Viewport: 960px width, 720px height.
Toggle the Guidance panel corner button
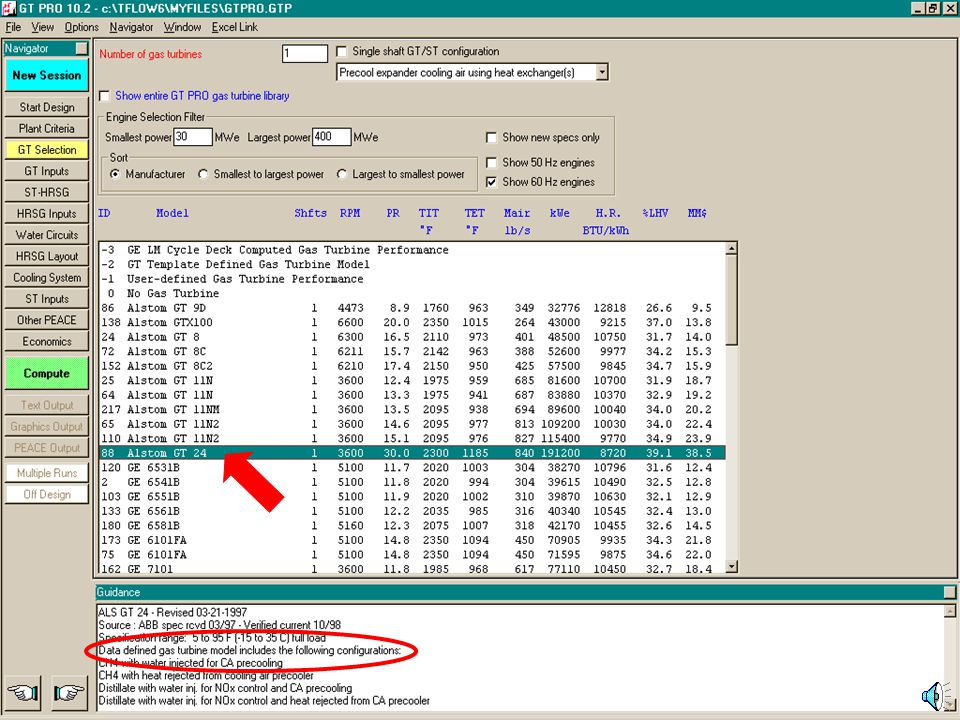click(x=950, y=592)
